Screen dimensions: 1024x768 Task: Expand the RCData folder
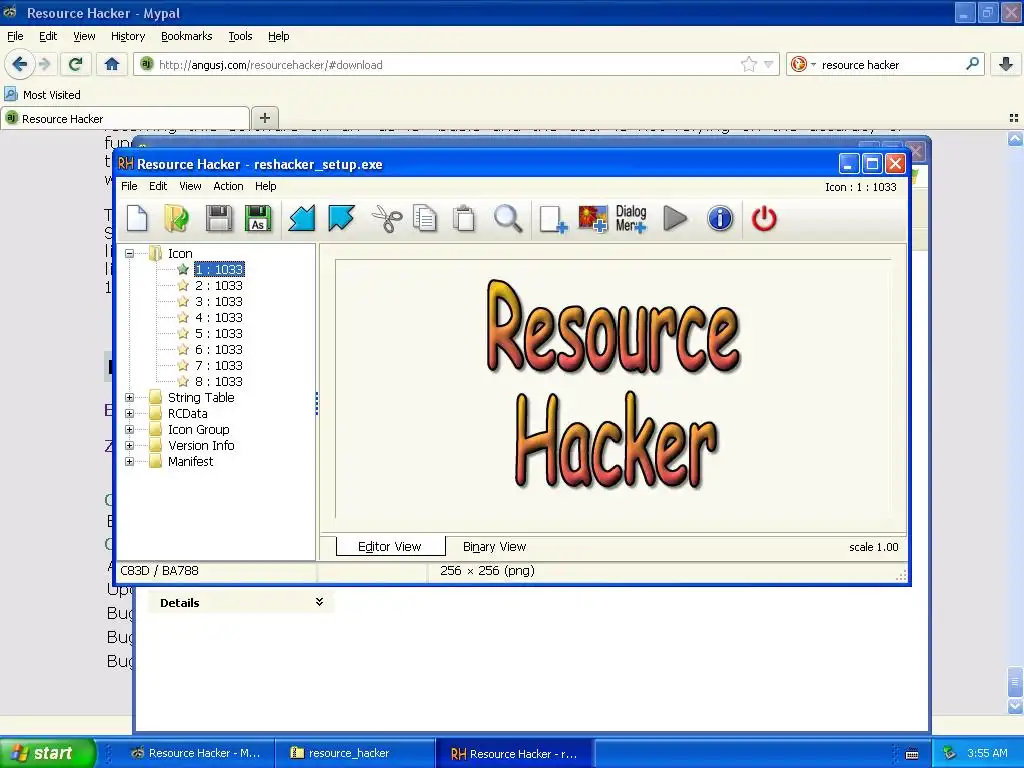click(x=129, y=413)
